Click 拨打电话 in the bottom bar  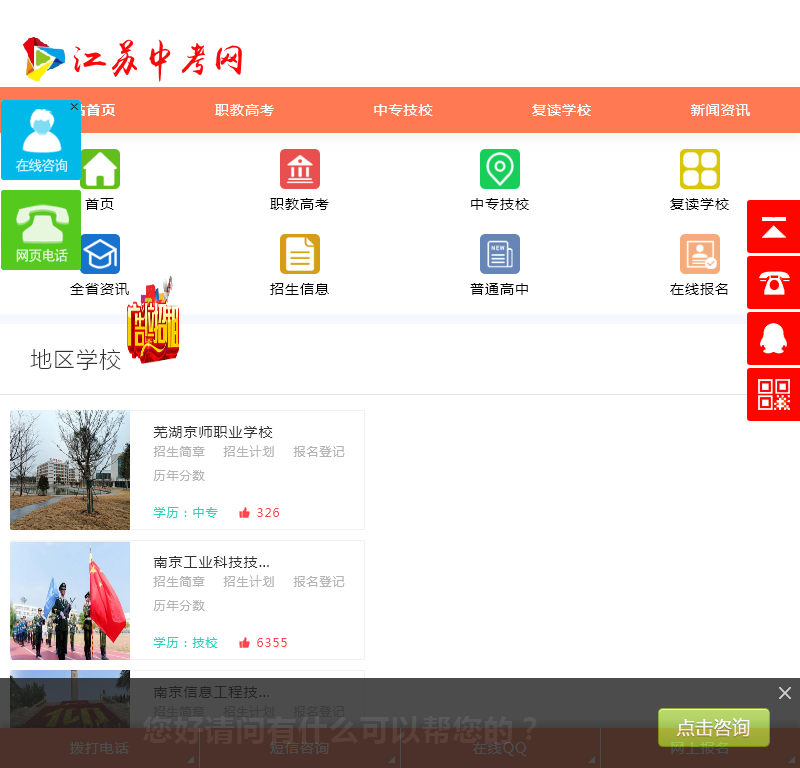click(x=99, y=748)
